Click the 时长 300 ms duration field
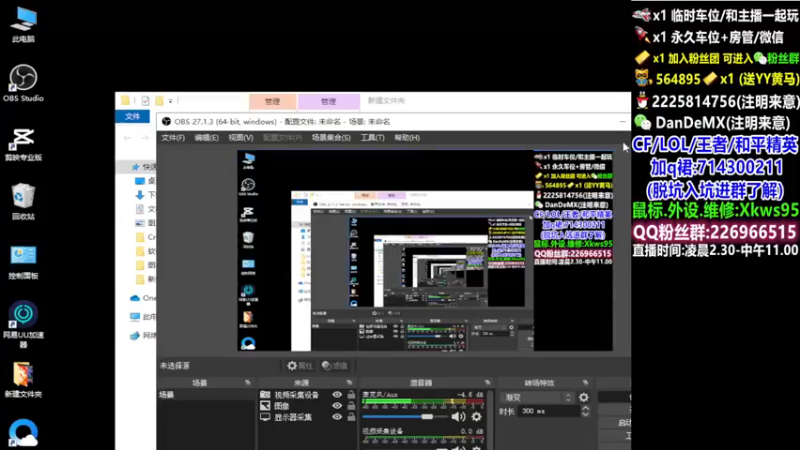The height and width of the screenshot is (450, 800). pos(547,411)
